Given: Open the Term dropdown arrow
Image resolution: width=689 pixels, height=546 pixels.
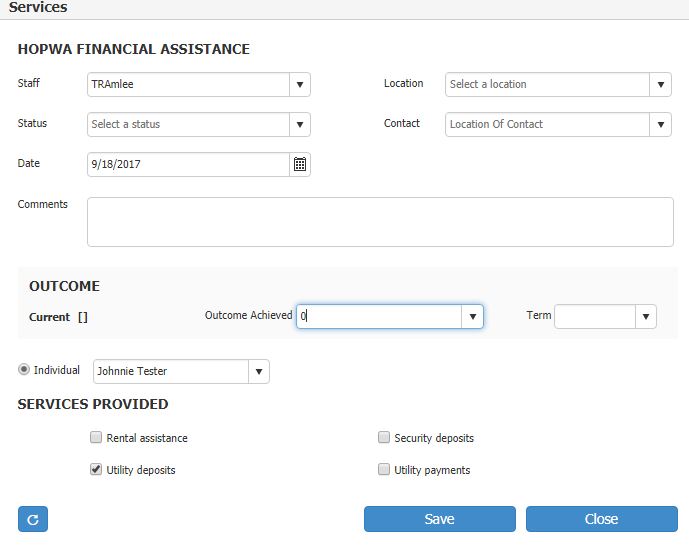Looking at the screenshot, I should pos(645,316).
